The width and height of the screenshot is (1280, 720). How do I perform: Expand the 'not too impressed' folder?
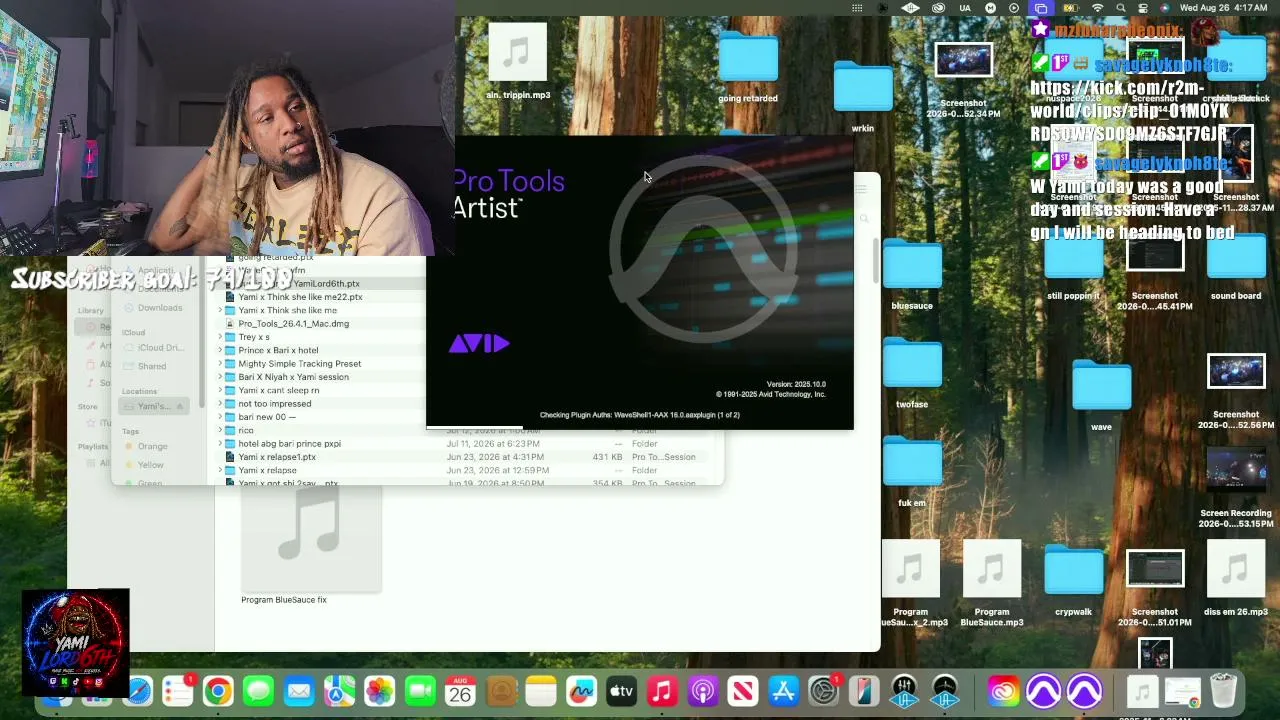click(220, 403)
